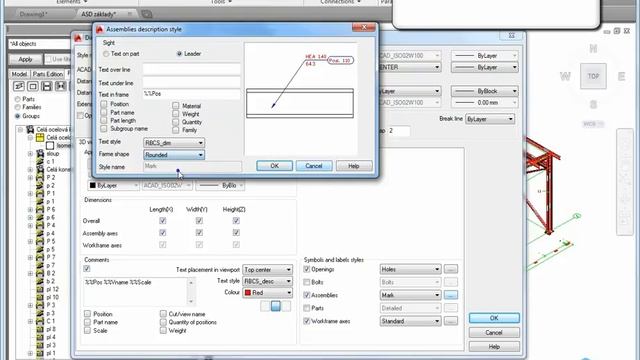Click the fourth icon in the inspector toolbar

pyautogui.click(x=60, y=86)
